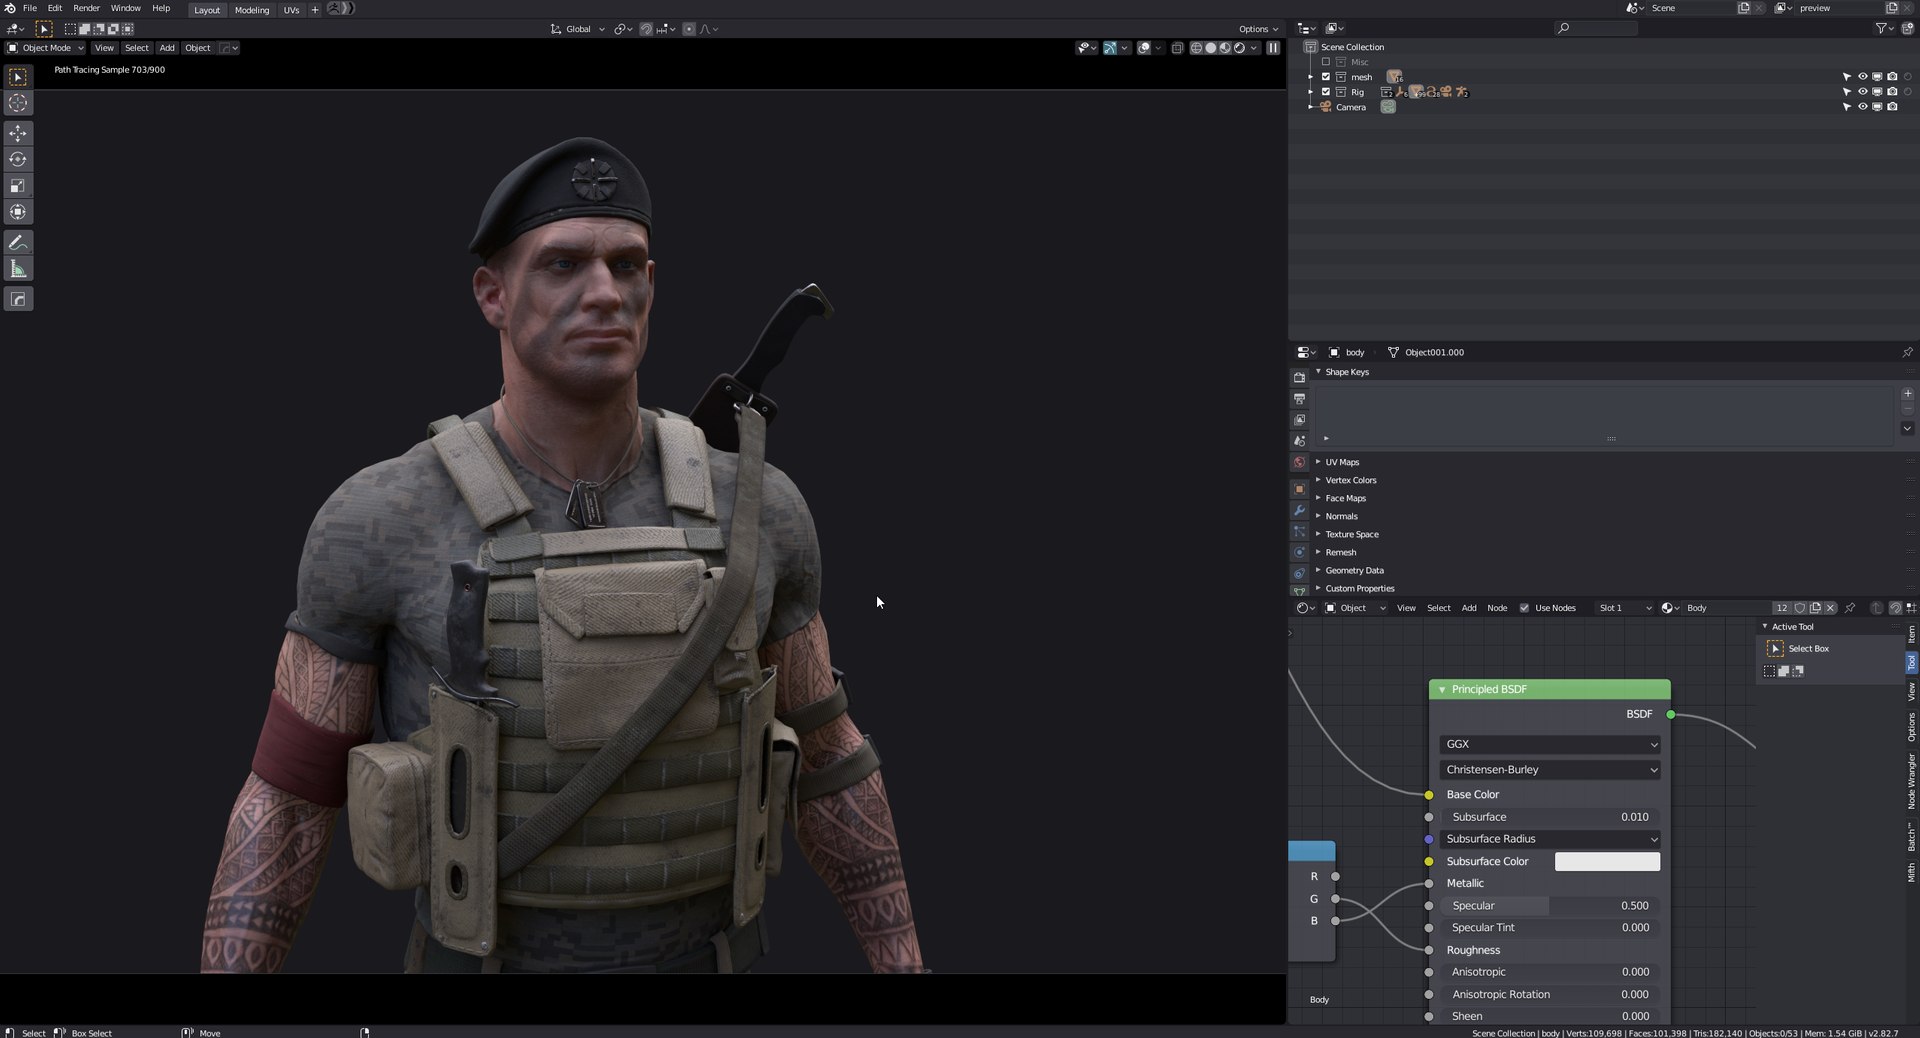The width and height of the screenshot is (1920, 1038).
Task: Activate the Measure tool
Action: [x=18, y=269]
